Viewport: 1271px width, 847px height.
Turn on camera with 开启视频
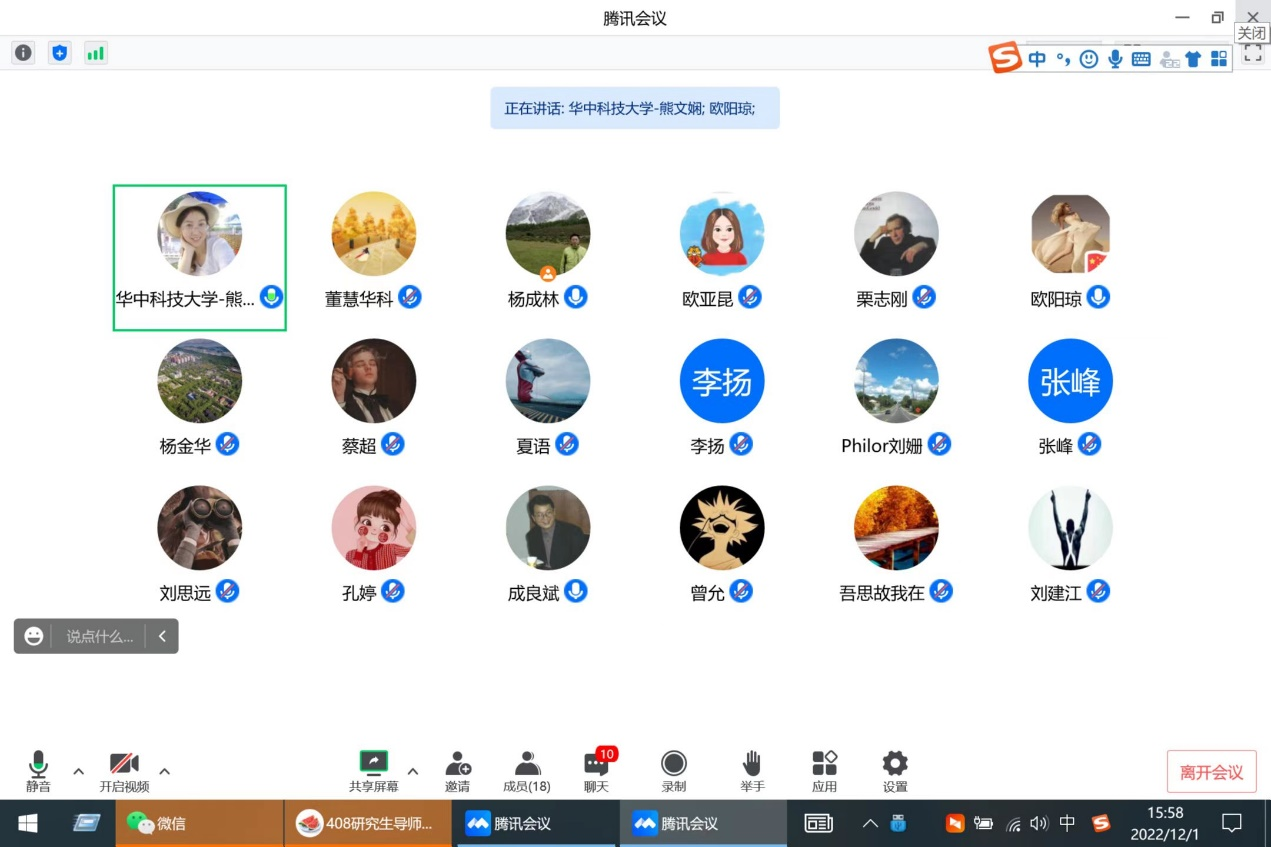click(124, 771)
